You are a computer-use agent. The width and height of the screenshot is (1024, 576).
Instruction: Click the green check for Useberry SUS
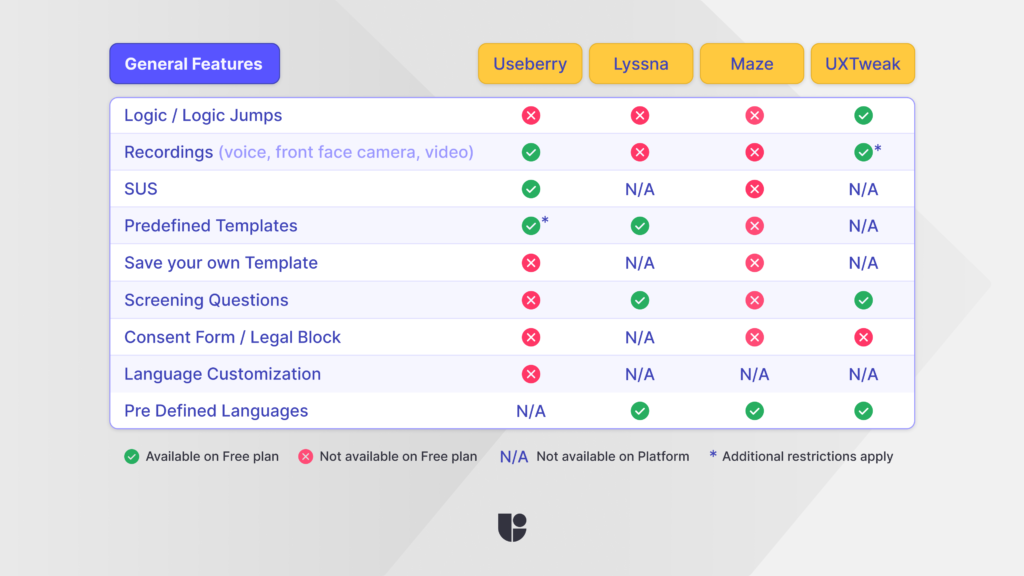531,189
